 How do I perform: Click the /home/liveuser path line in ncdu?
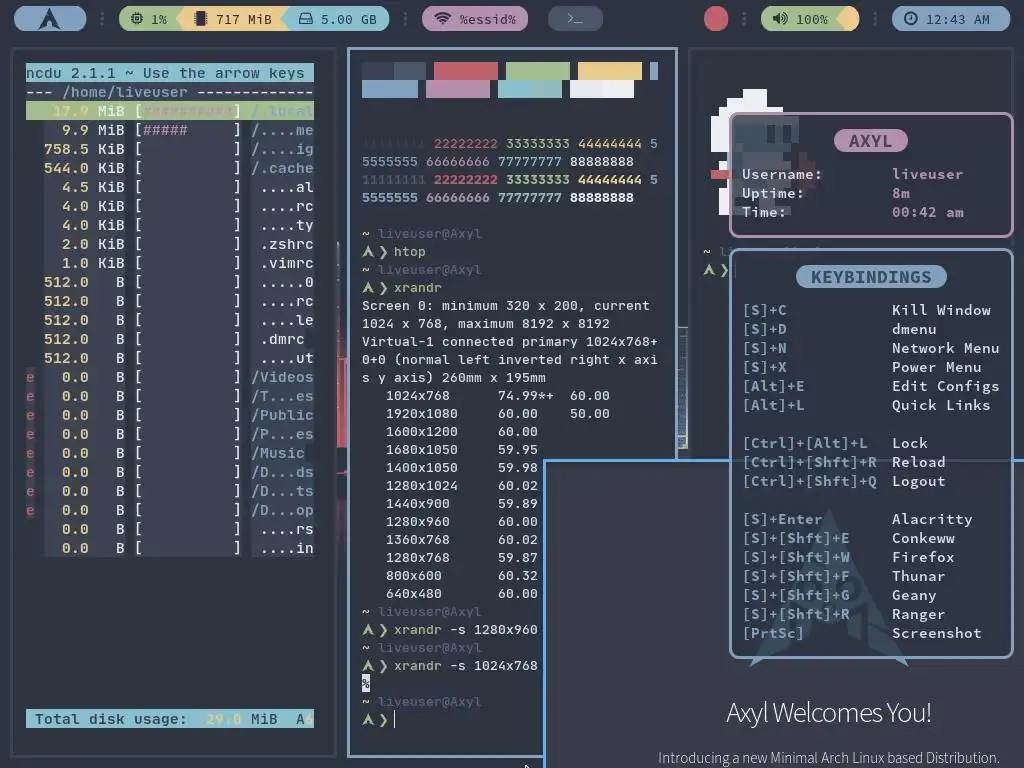(170, 92)
